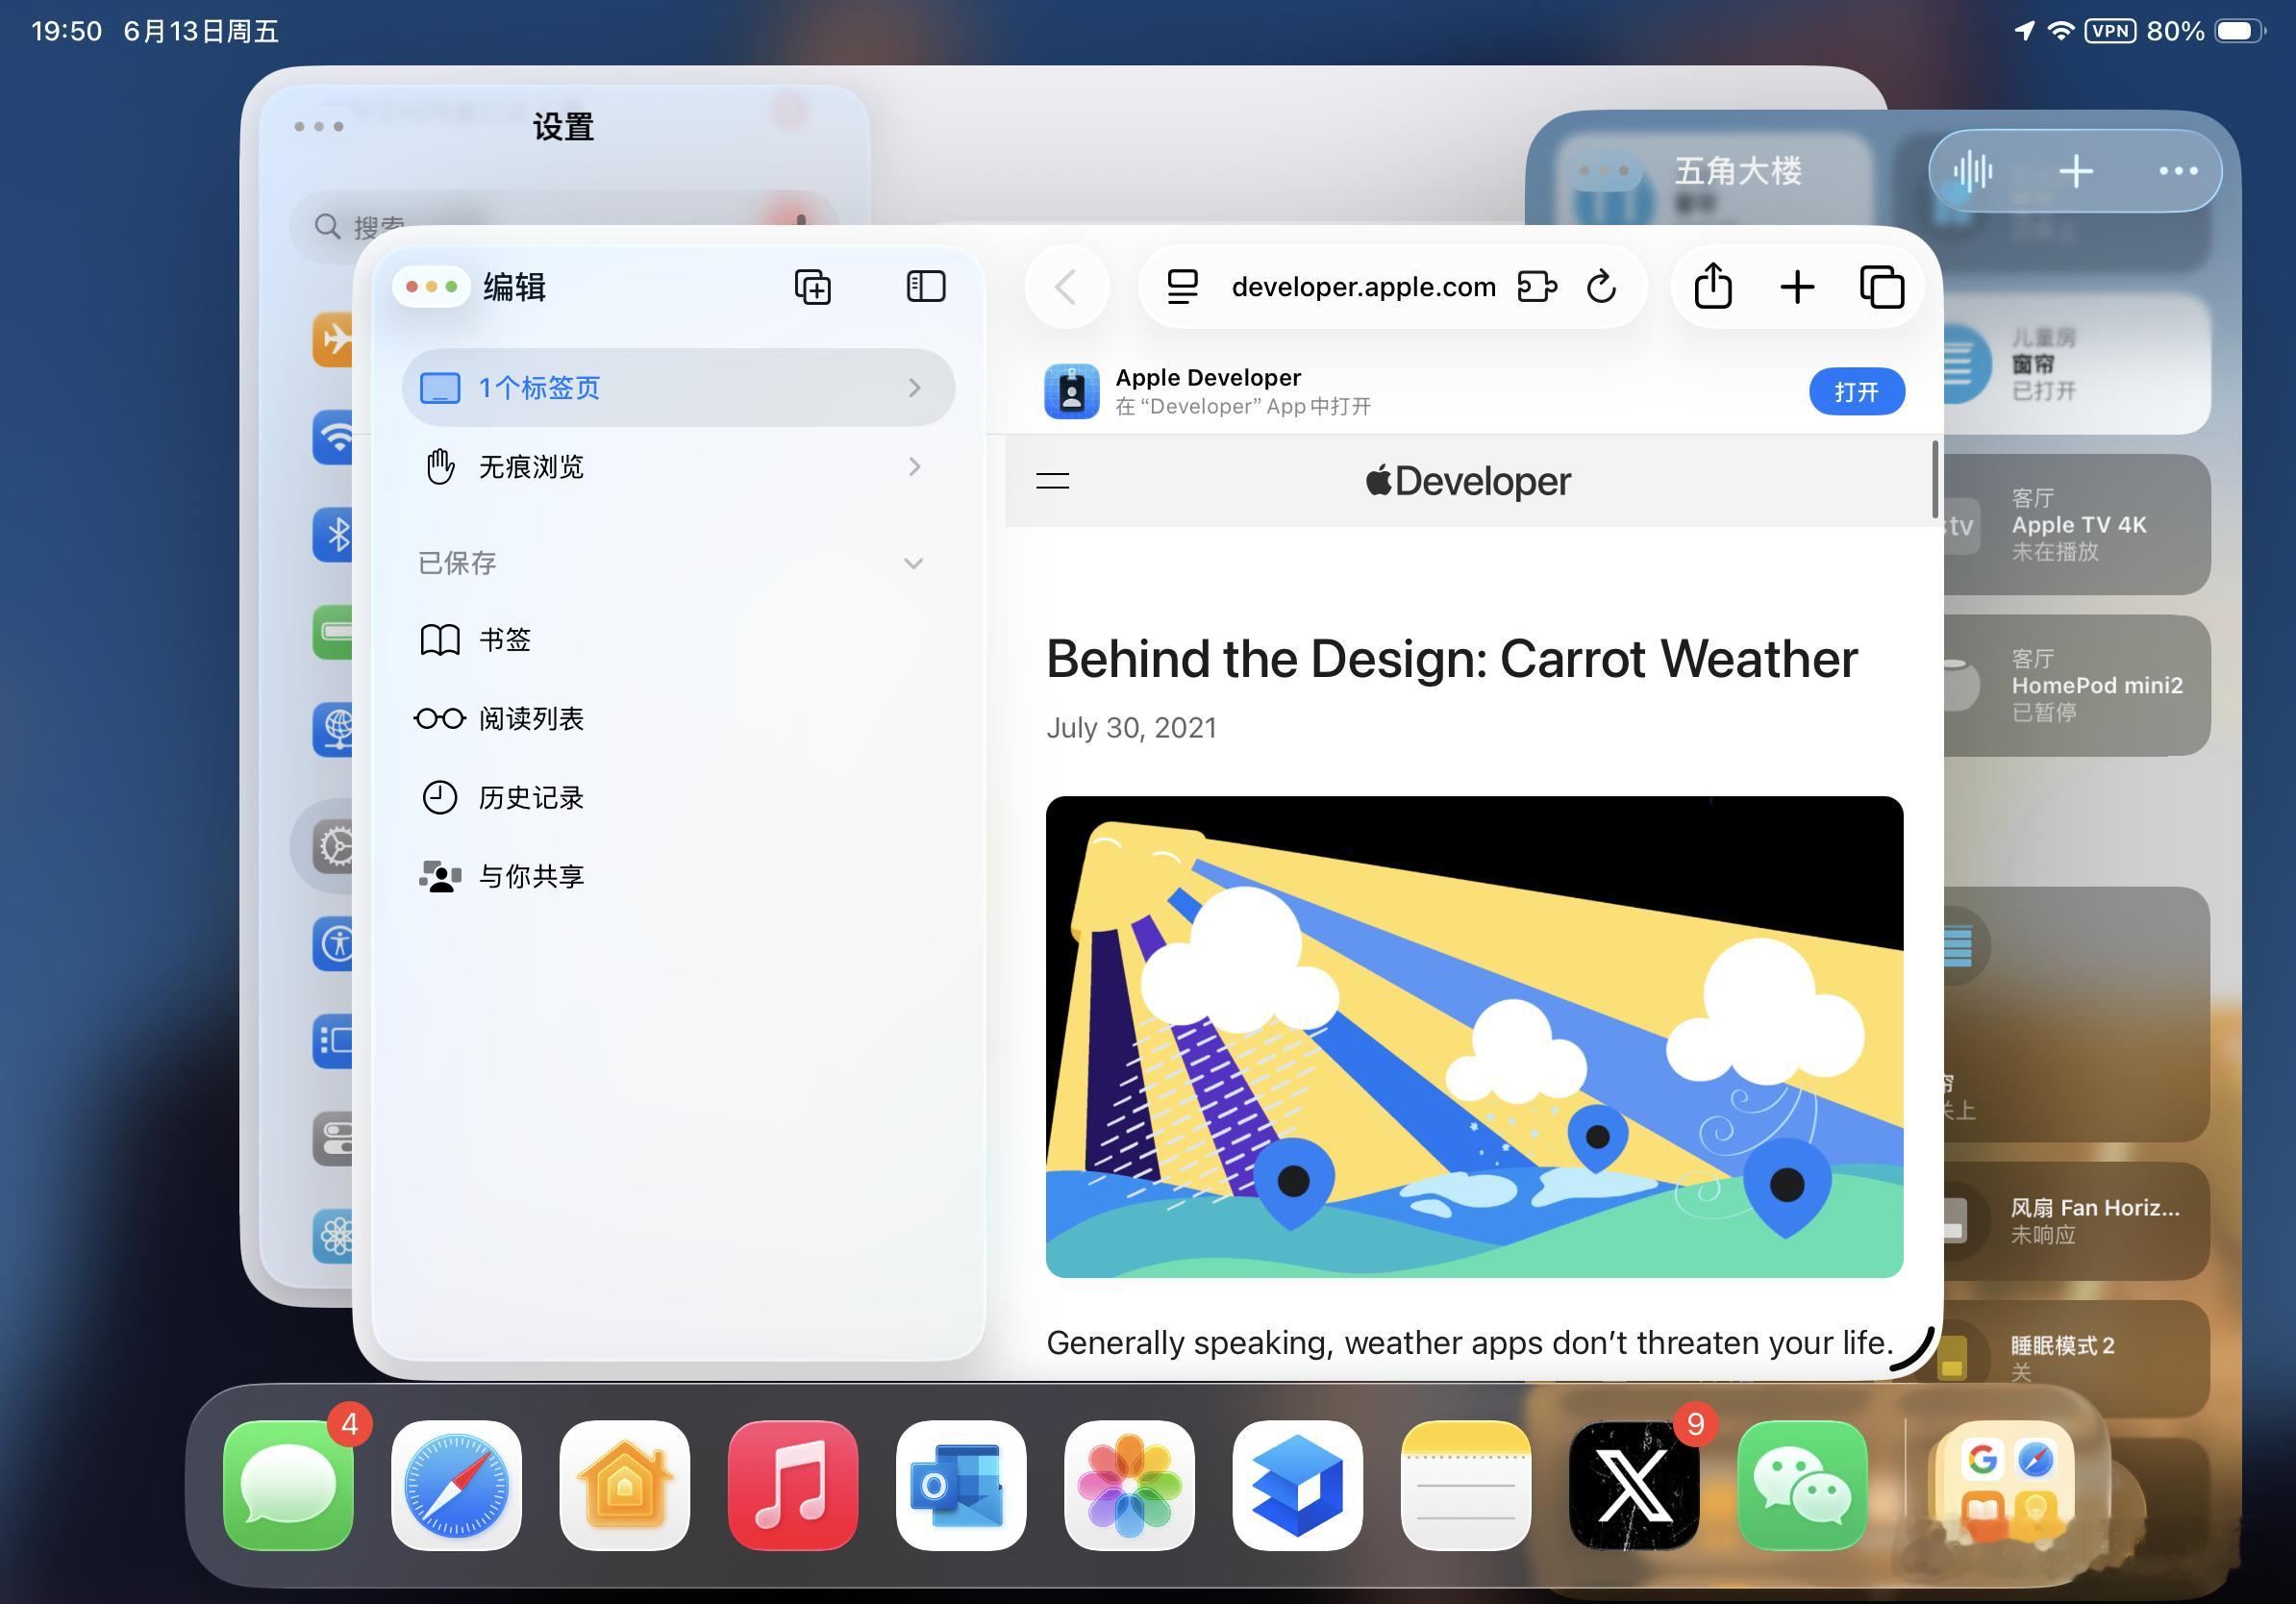Viewport: 2296px width, 1604px height.
Task: Click the 打开 button in app banner
Action: pos(1856,391)
